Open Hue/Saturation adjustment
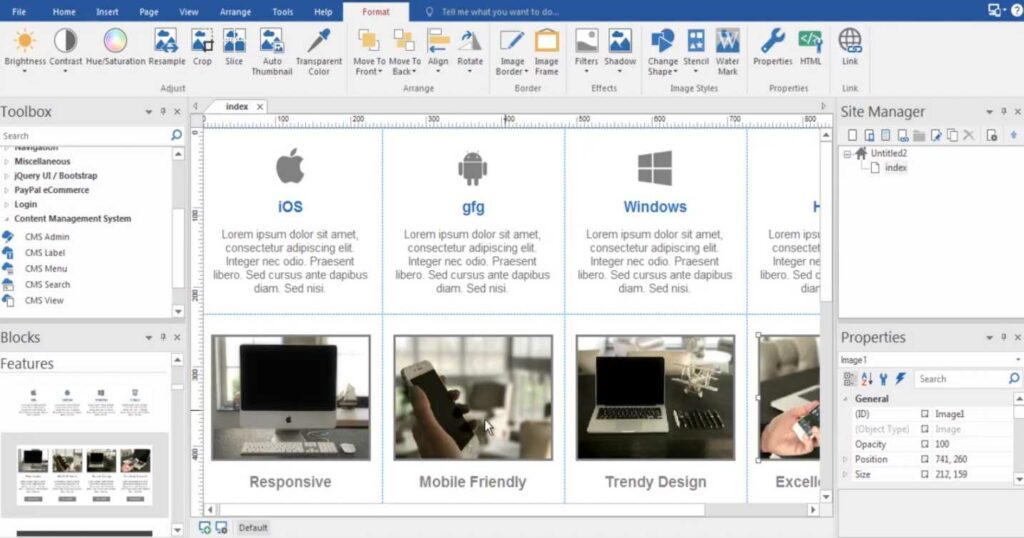The image size is (1024, 538). (x=115, y=47)
